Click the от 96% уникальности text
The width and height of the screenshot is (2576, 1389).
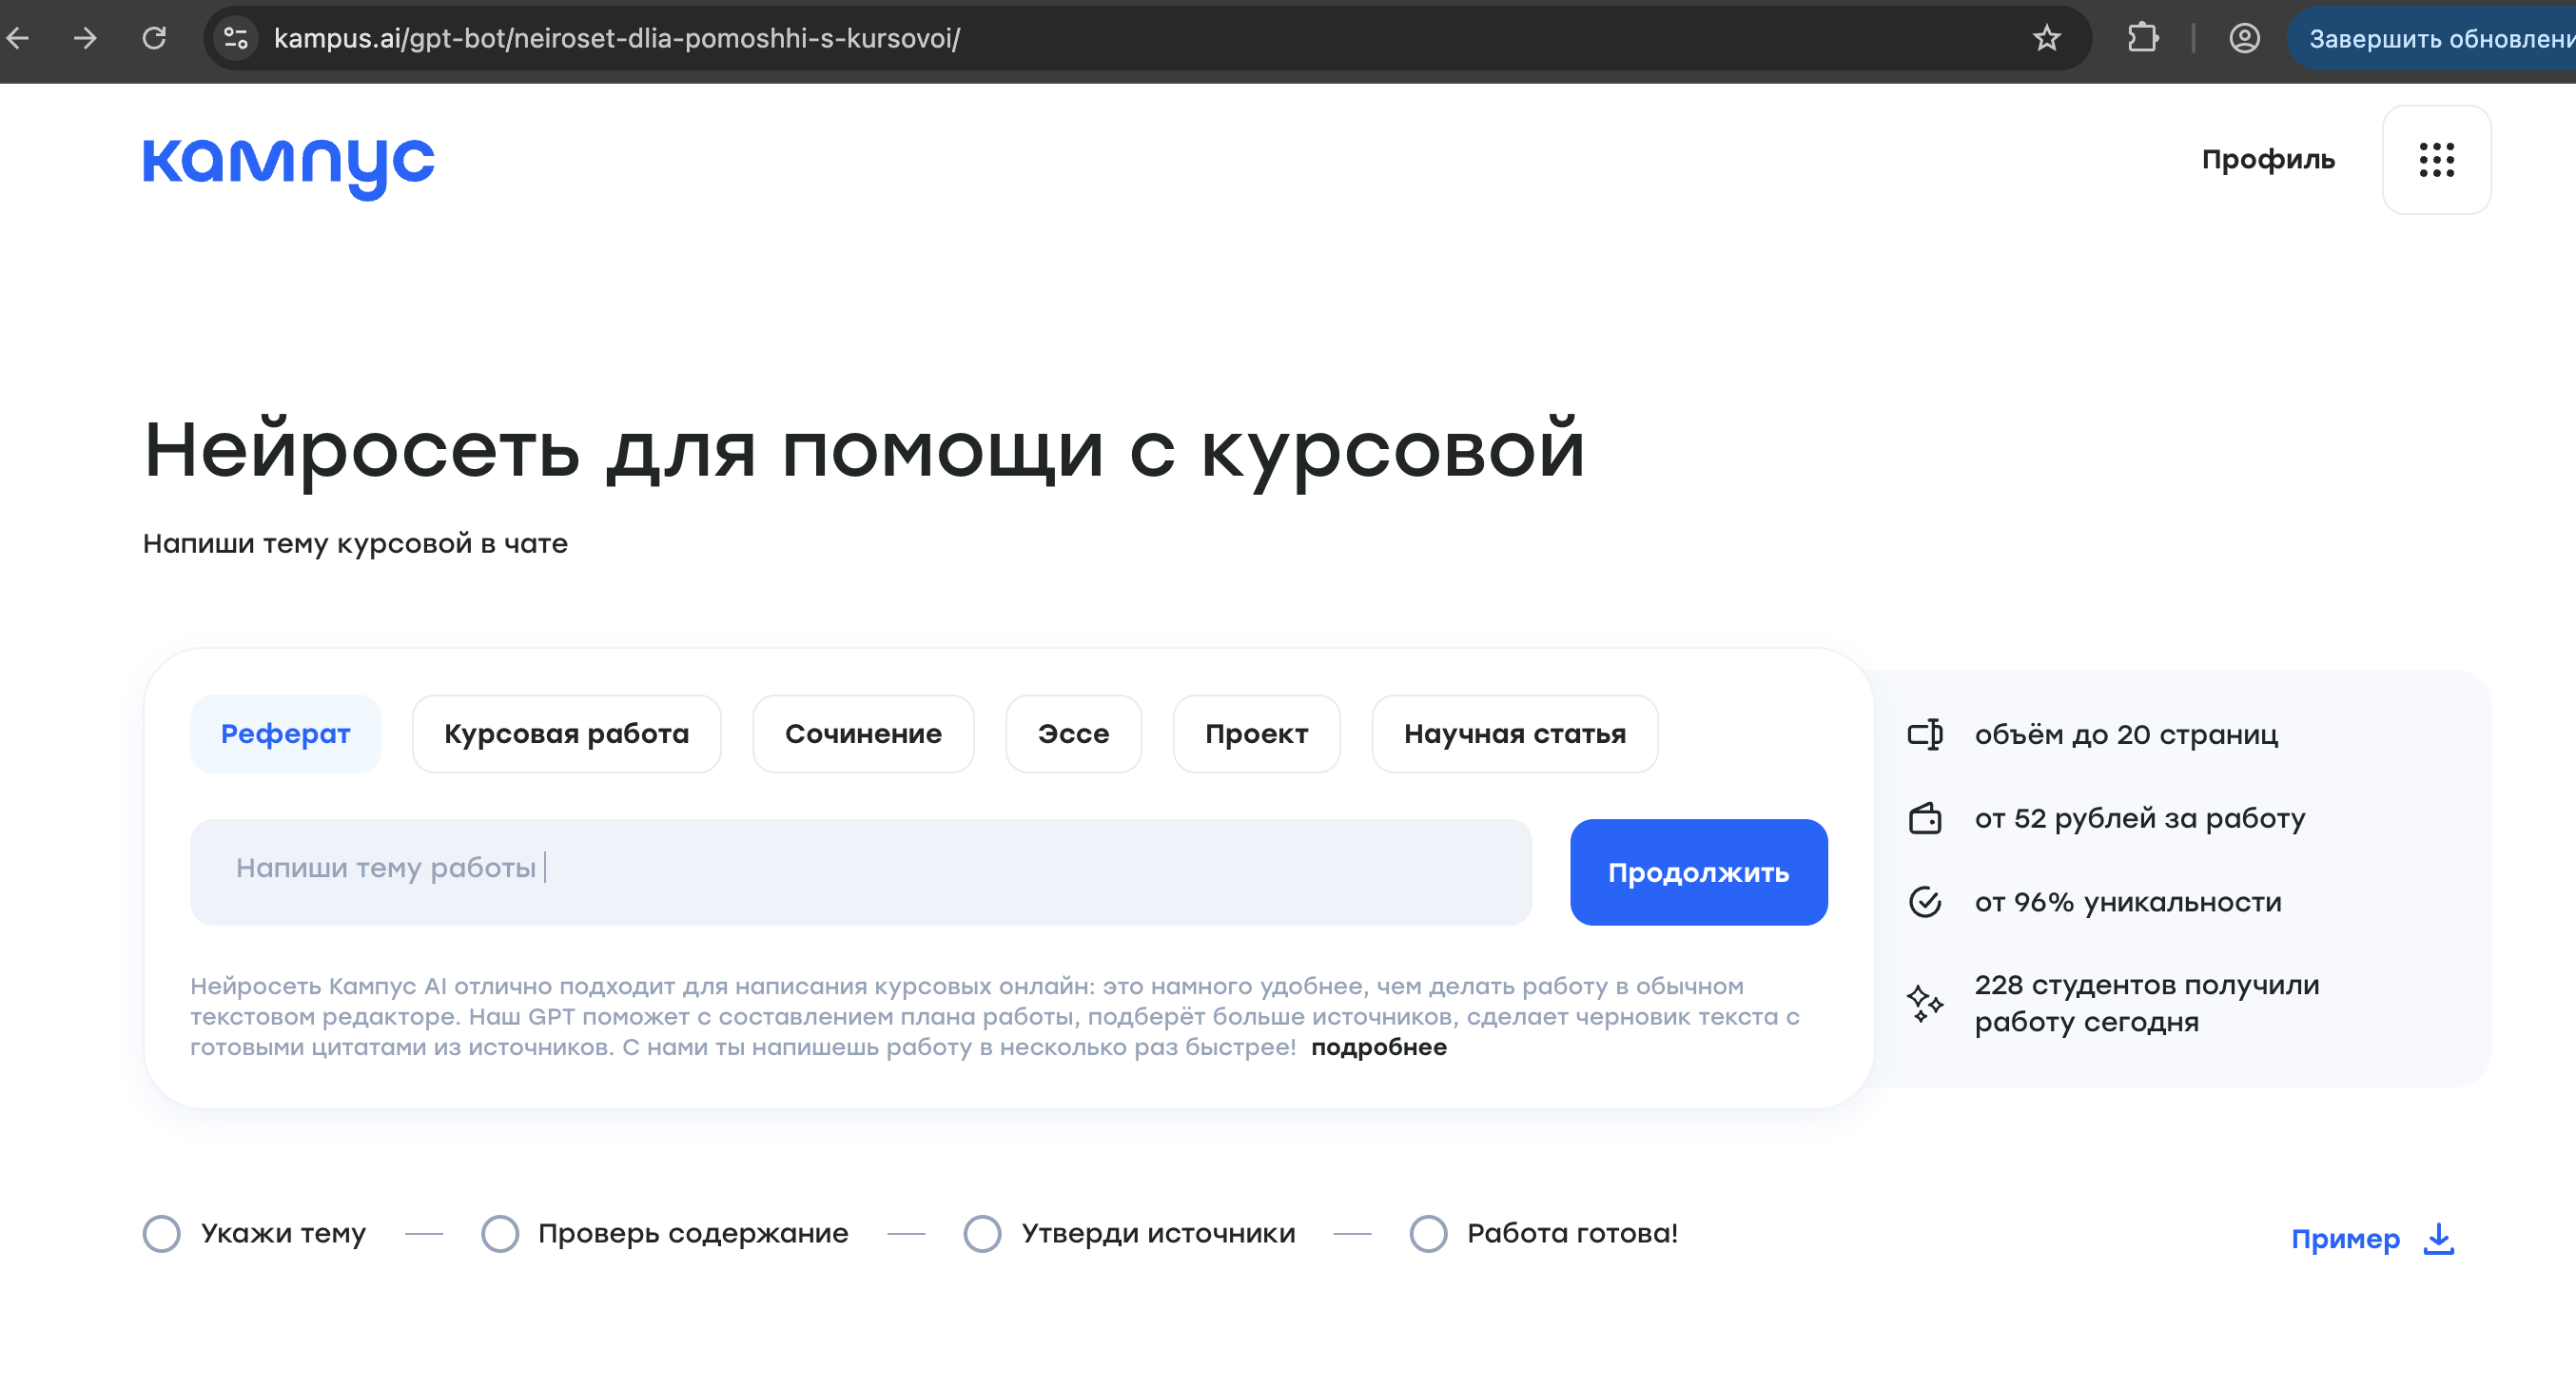point(2128,902)
